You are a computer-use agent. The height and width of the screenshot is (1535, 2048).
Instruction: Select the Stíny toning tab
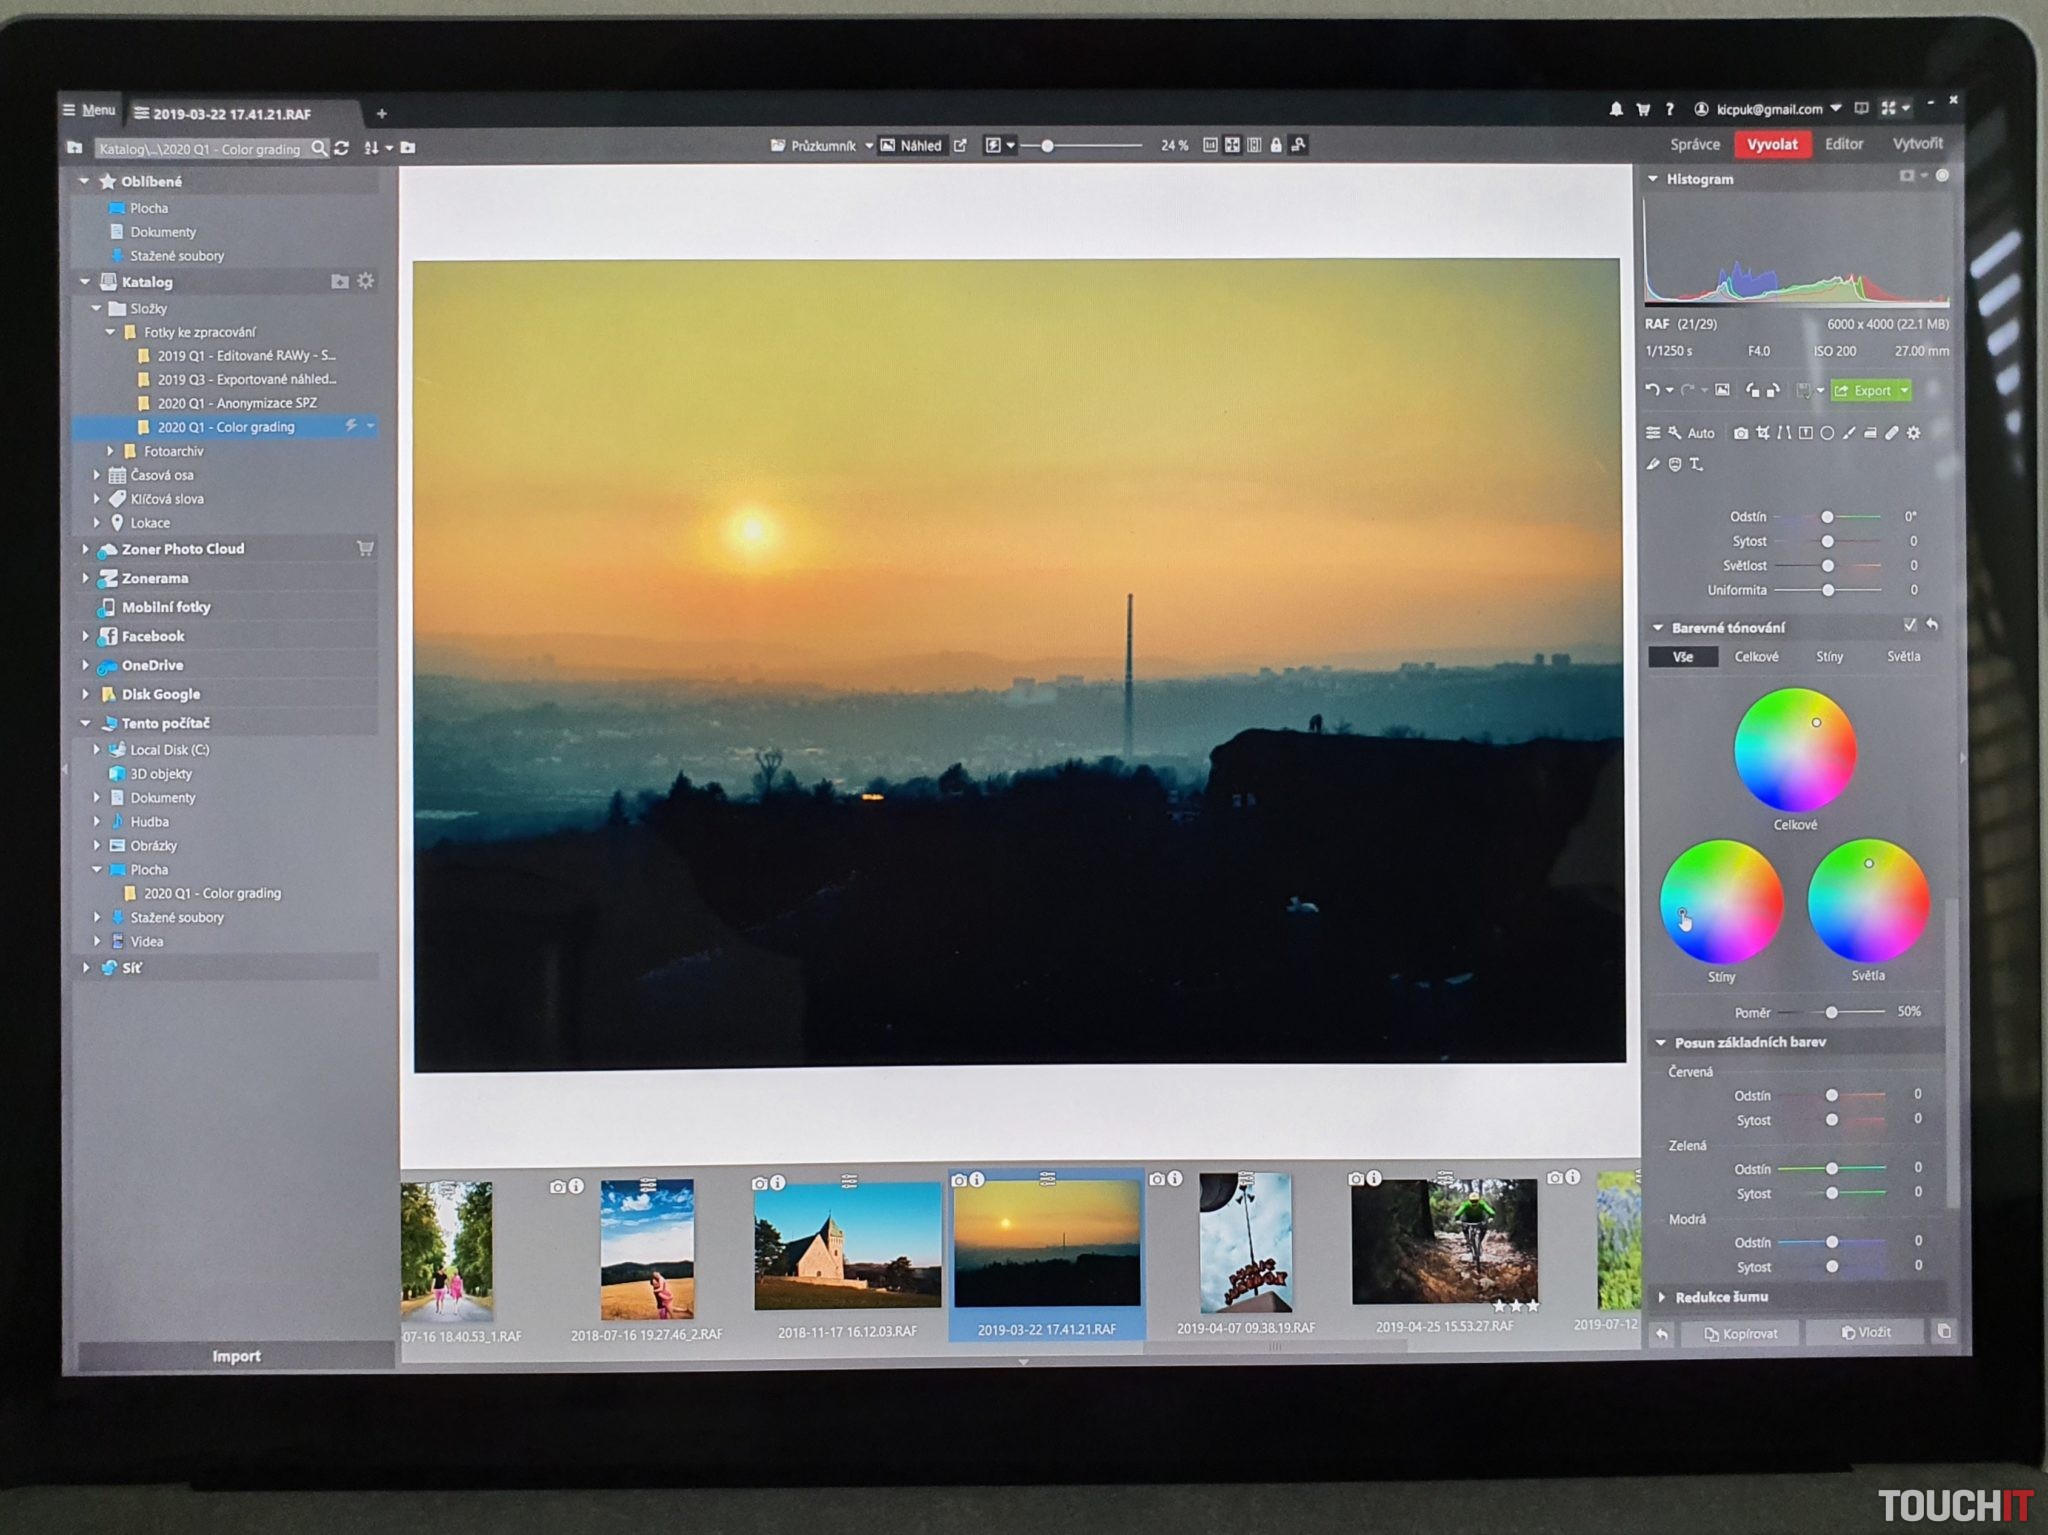[1829, 656]
